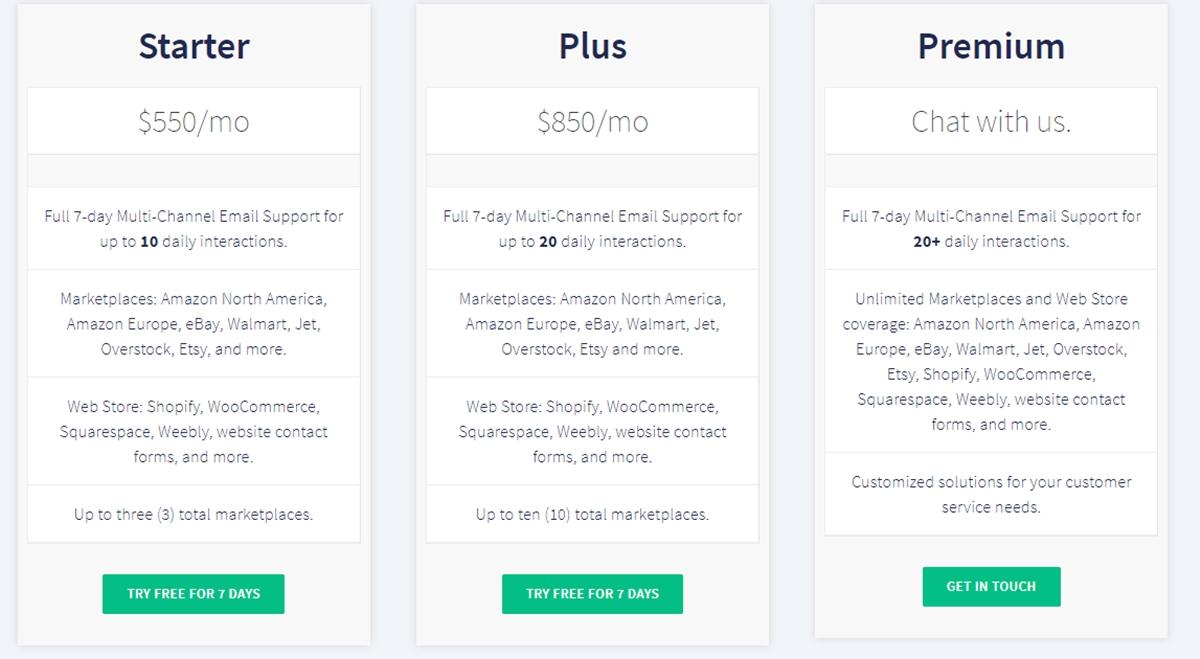Click the 'Chat with us.' text

(x=991, y=122)
